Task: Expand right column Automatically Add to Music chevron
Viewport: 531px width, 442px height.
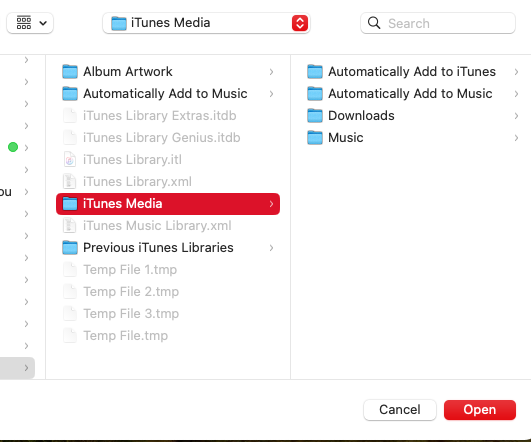Action: click(516, 94)
